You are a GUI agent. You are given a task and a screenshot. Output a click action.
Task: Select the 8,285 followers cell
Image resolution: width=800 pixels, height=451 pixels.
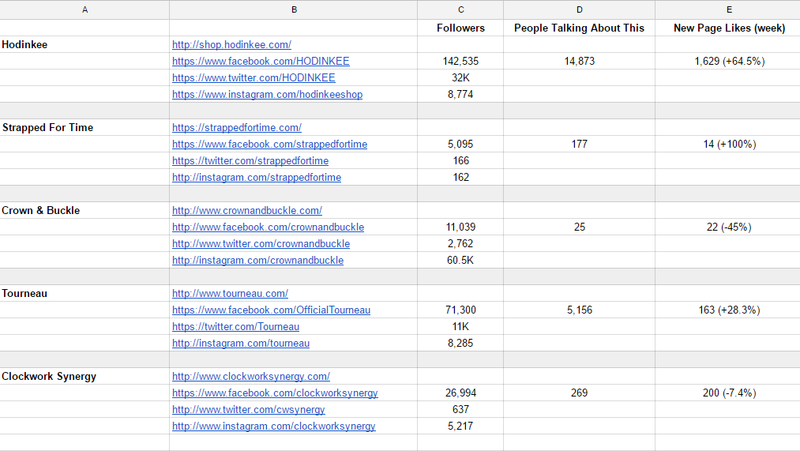tap(461, 343)
